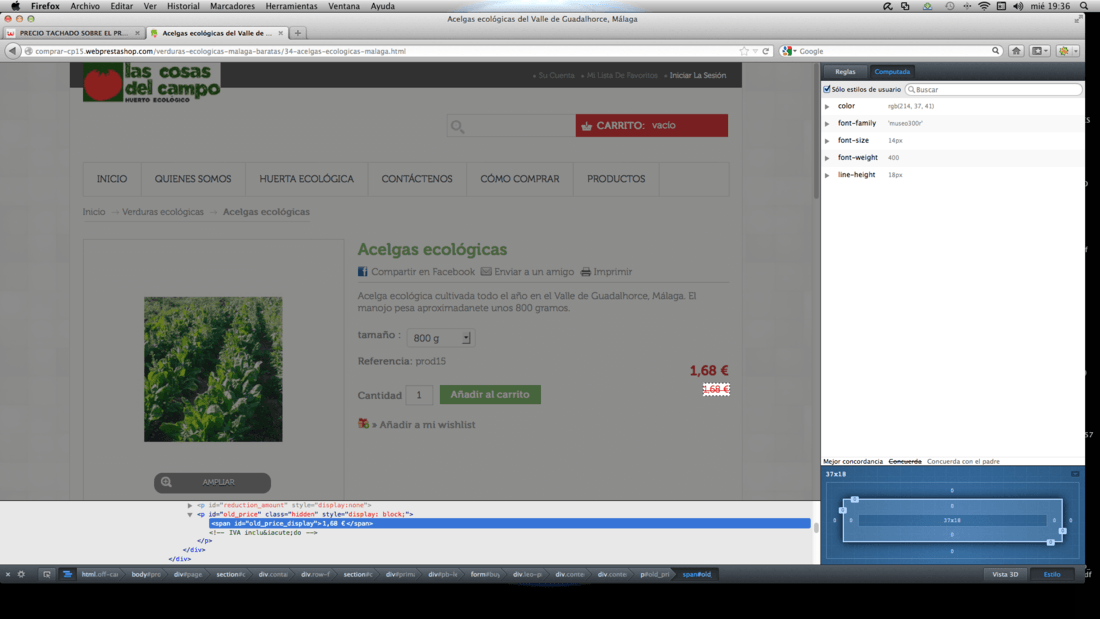1100x619 pixels.
Task: Click the envelope send-to-friend icon
Action: click(485, 272)
